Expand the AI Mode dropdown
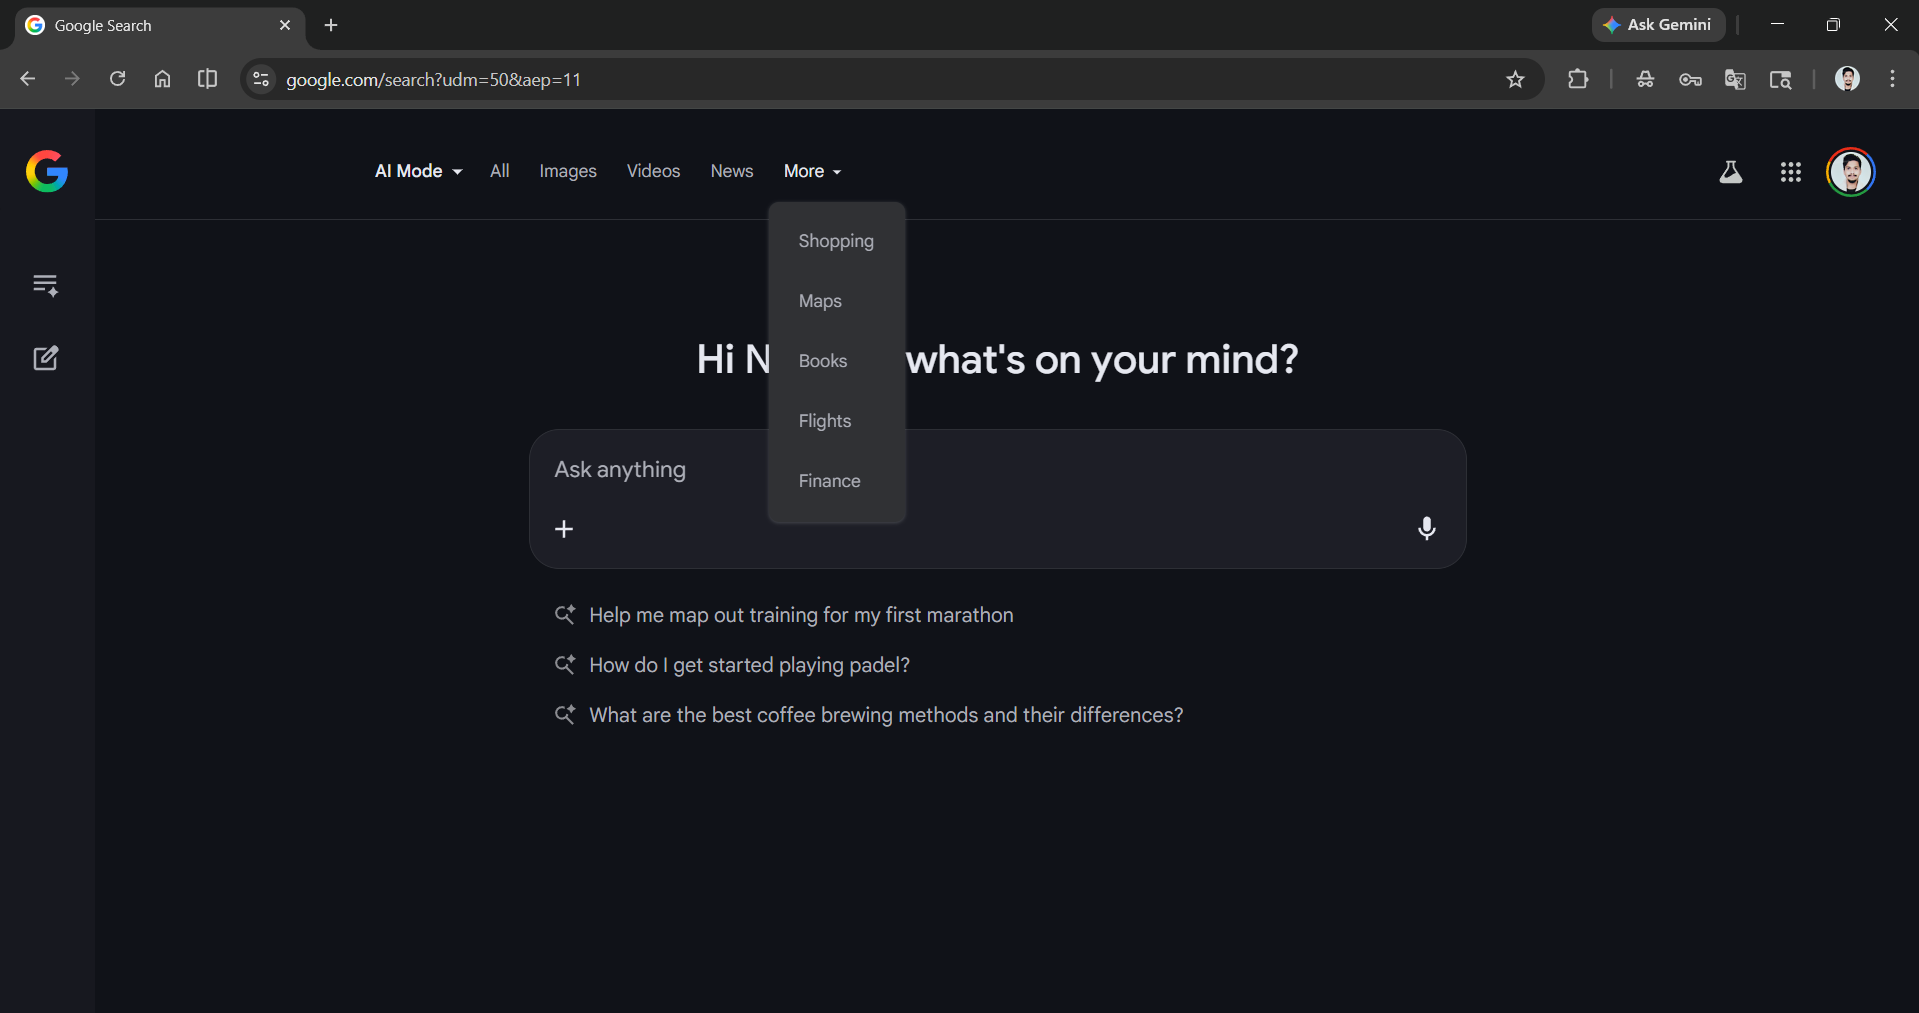The width and height of the screenshot is (1919, 1013). pos(419,171)
